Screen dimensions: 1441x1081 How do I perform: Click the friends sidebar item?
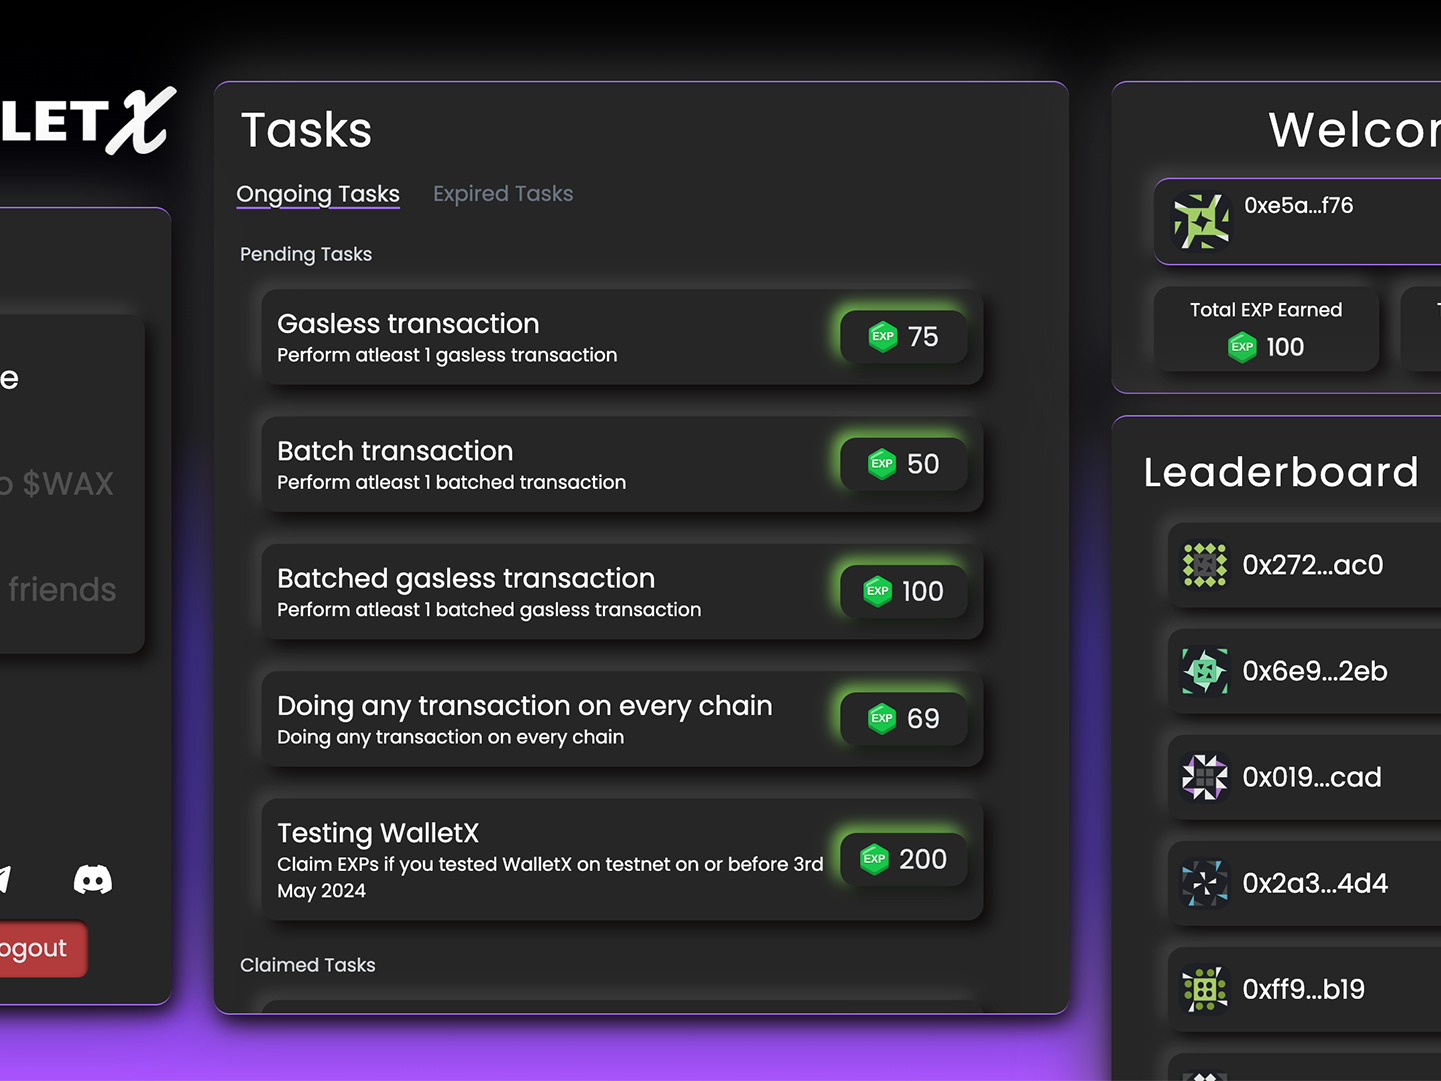pos(58,590)
